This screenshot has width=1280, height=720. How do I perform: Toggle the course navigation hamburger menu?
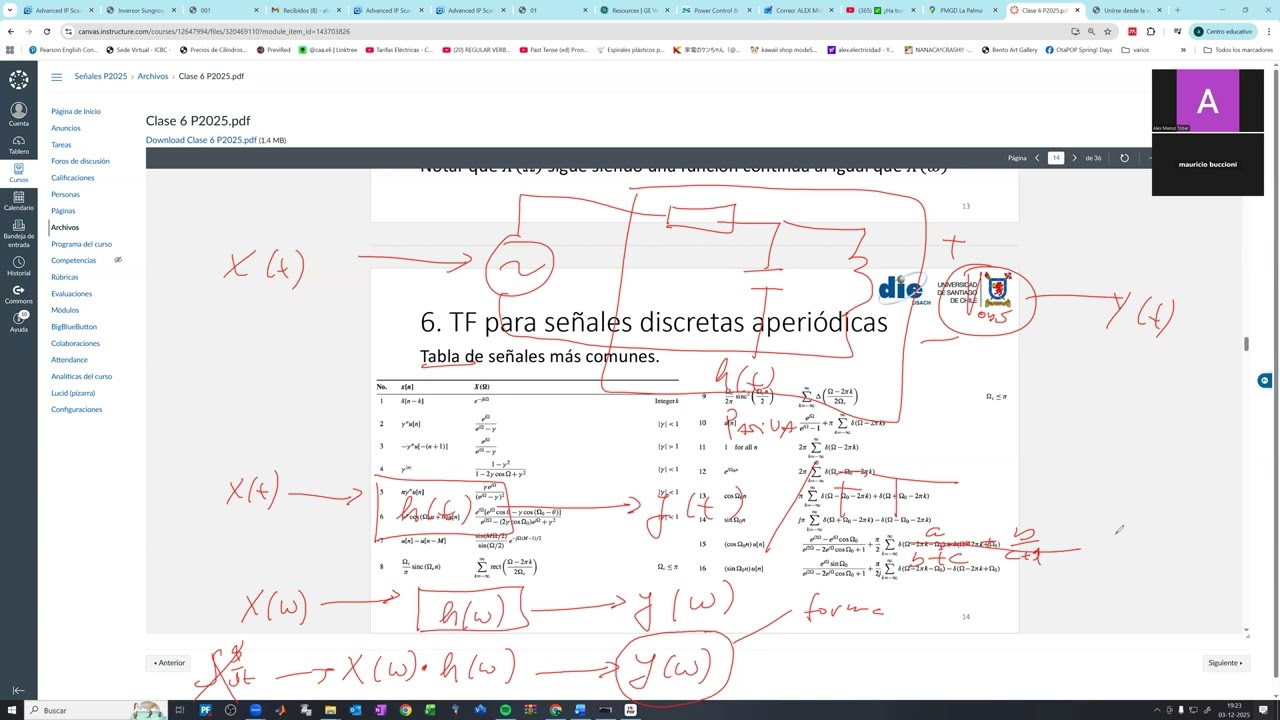click(56, 77)
